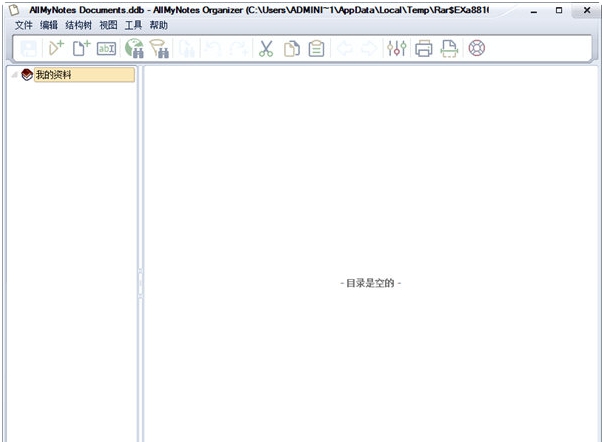Open the 帮助 menu
Image resolution: width=604 pixels, height=442 pixels.
pyautogui.click(x=159, y=25)
